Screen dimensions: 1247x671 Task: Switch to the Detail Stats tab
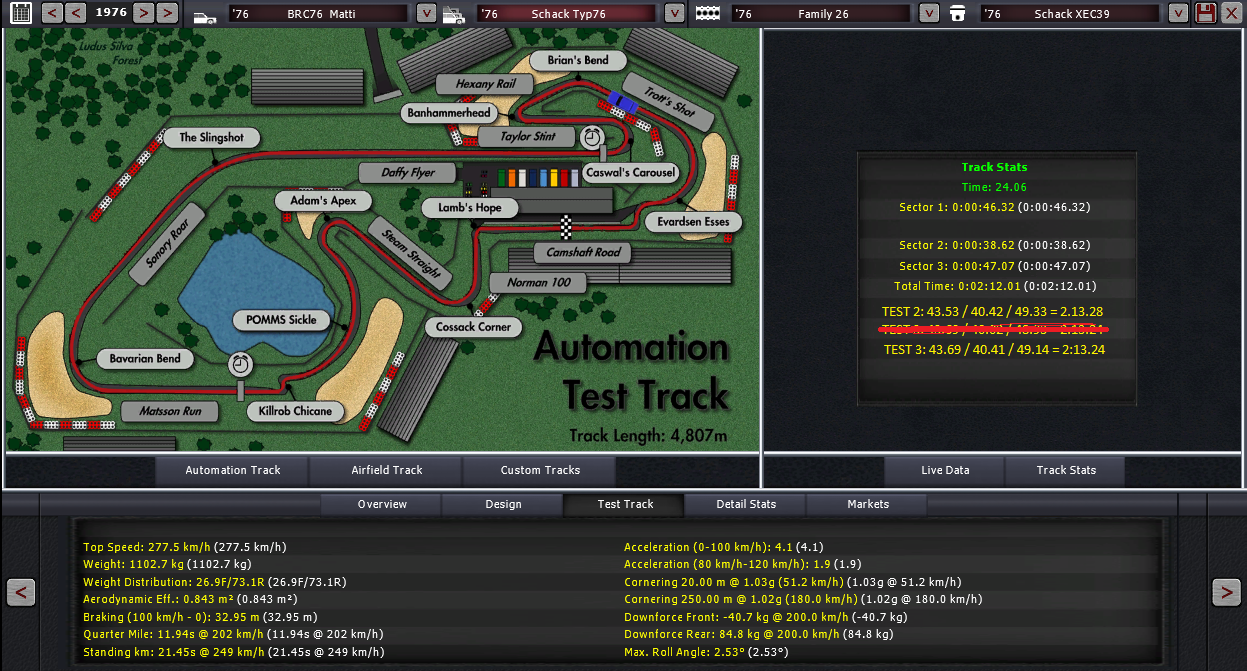click(x=746, y=504)
